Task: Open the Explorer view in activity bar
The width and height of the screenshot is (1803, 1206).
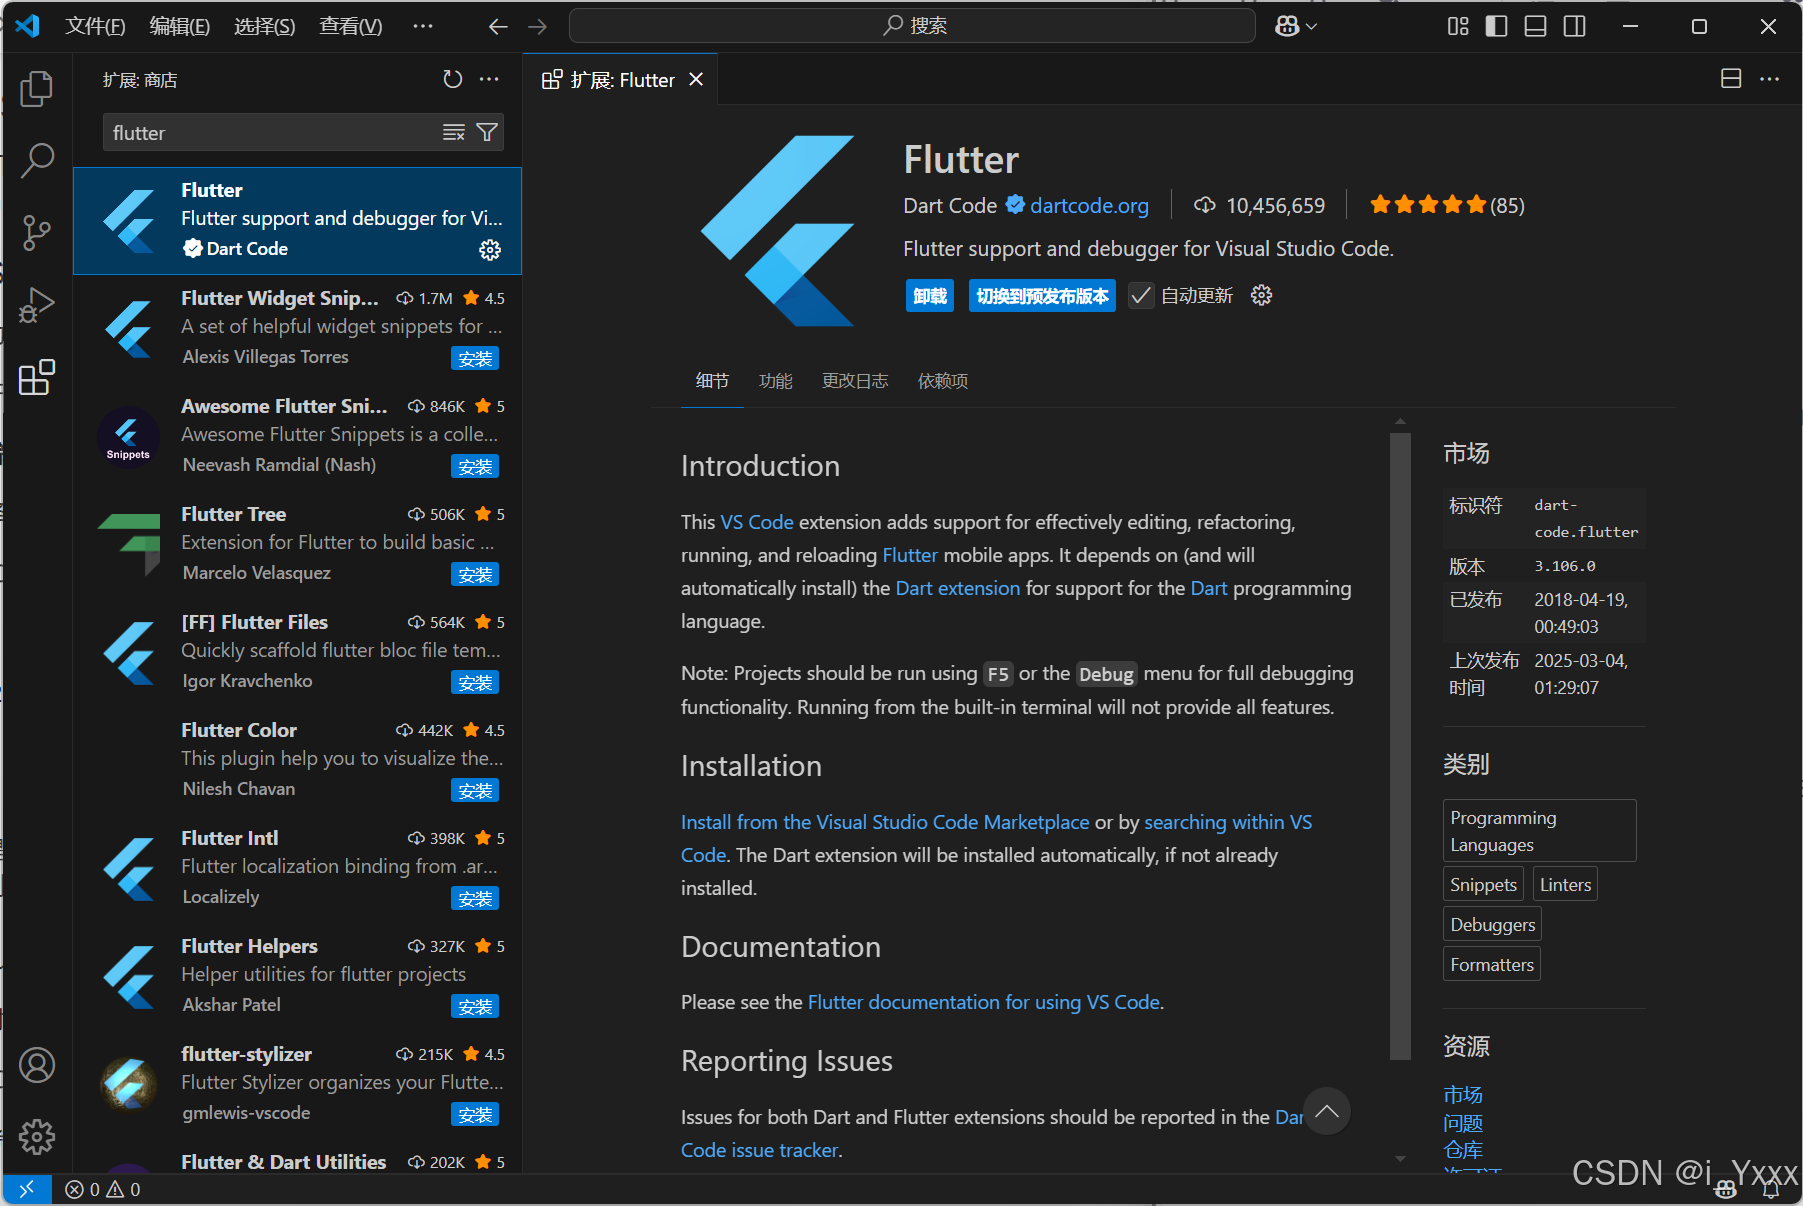Action: tap(37, 88)
